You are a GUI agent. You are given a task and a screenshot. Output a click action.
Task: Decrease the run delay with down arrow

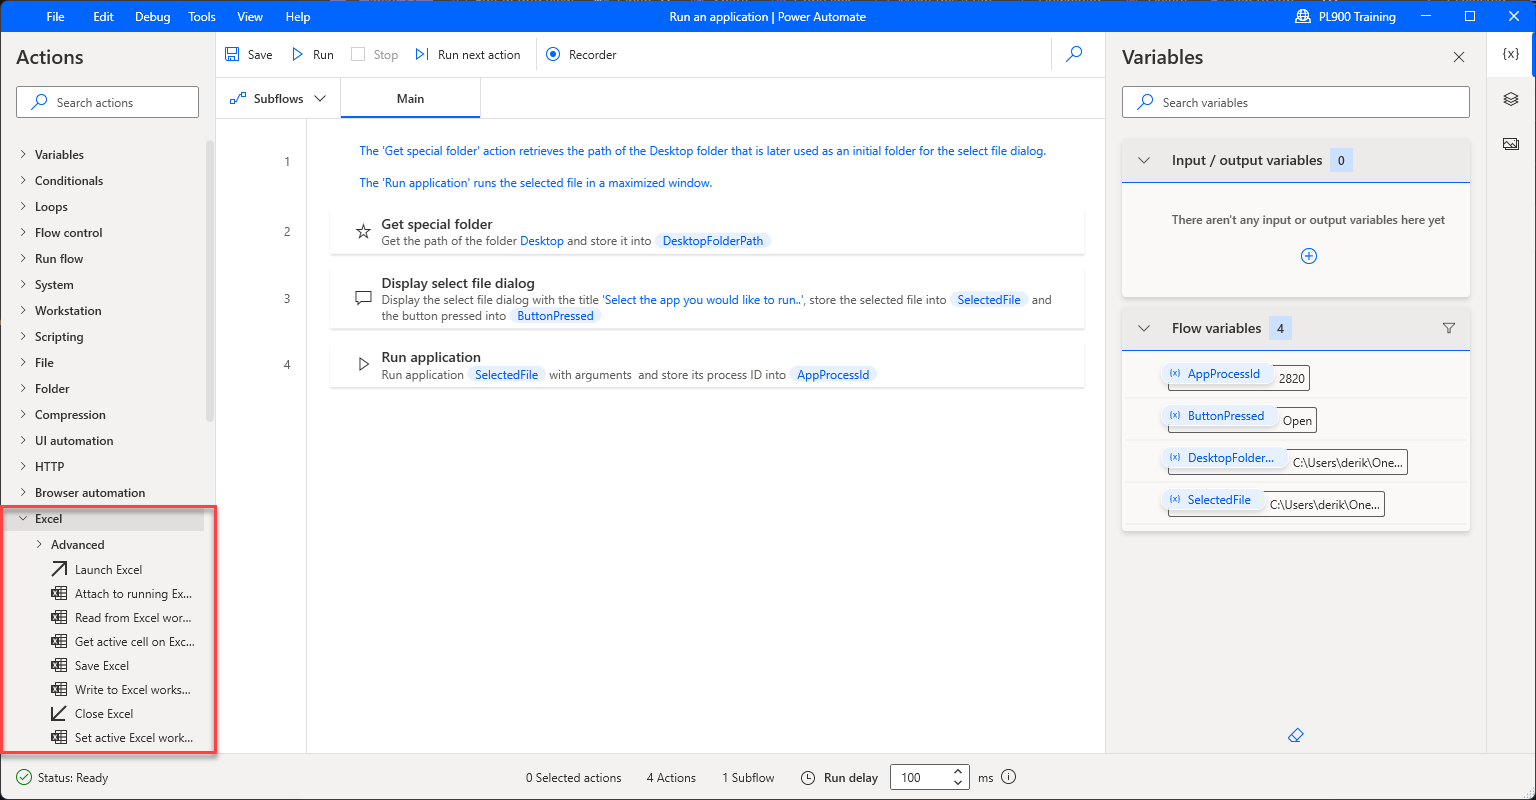point(958,783)
